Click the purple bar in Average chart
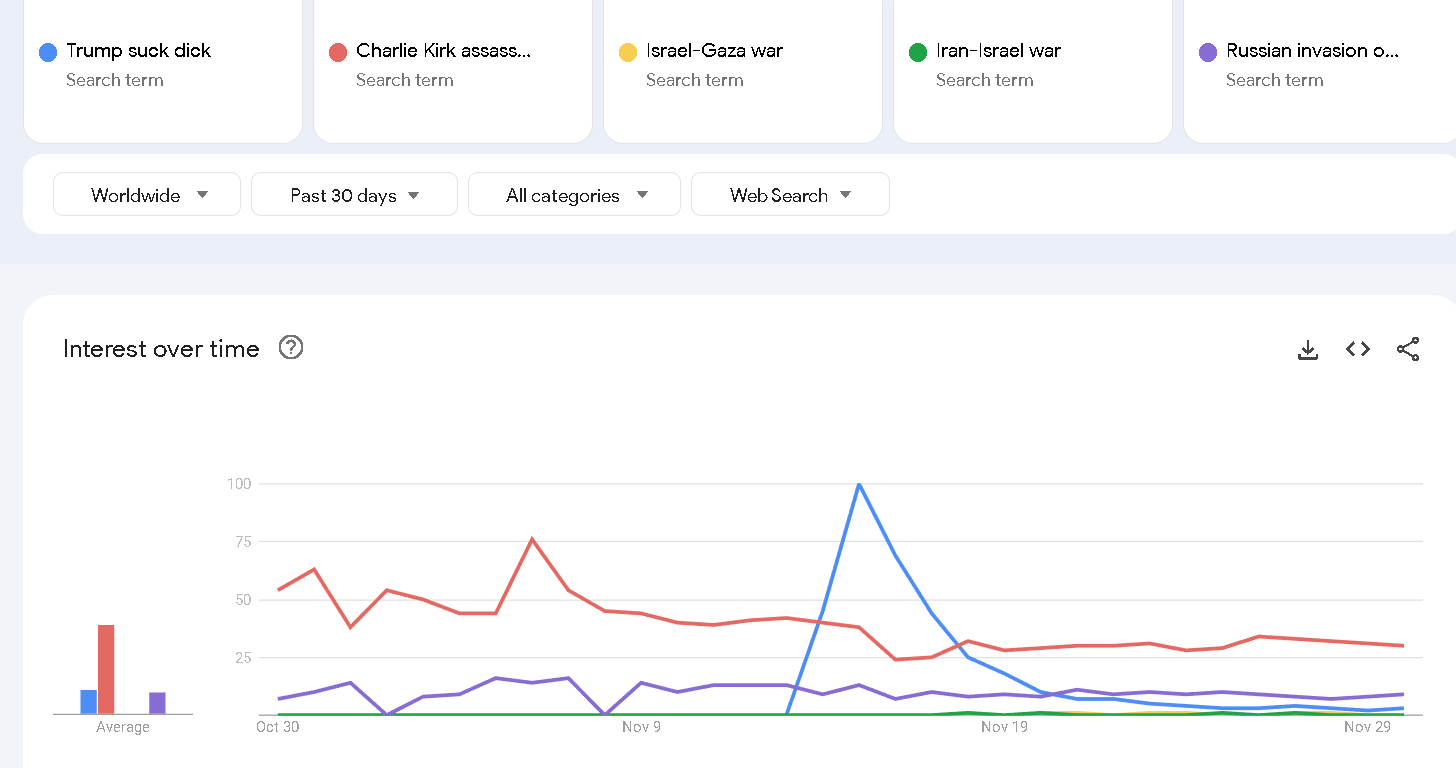 pyautogui.click(x=157, y=703)
